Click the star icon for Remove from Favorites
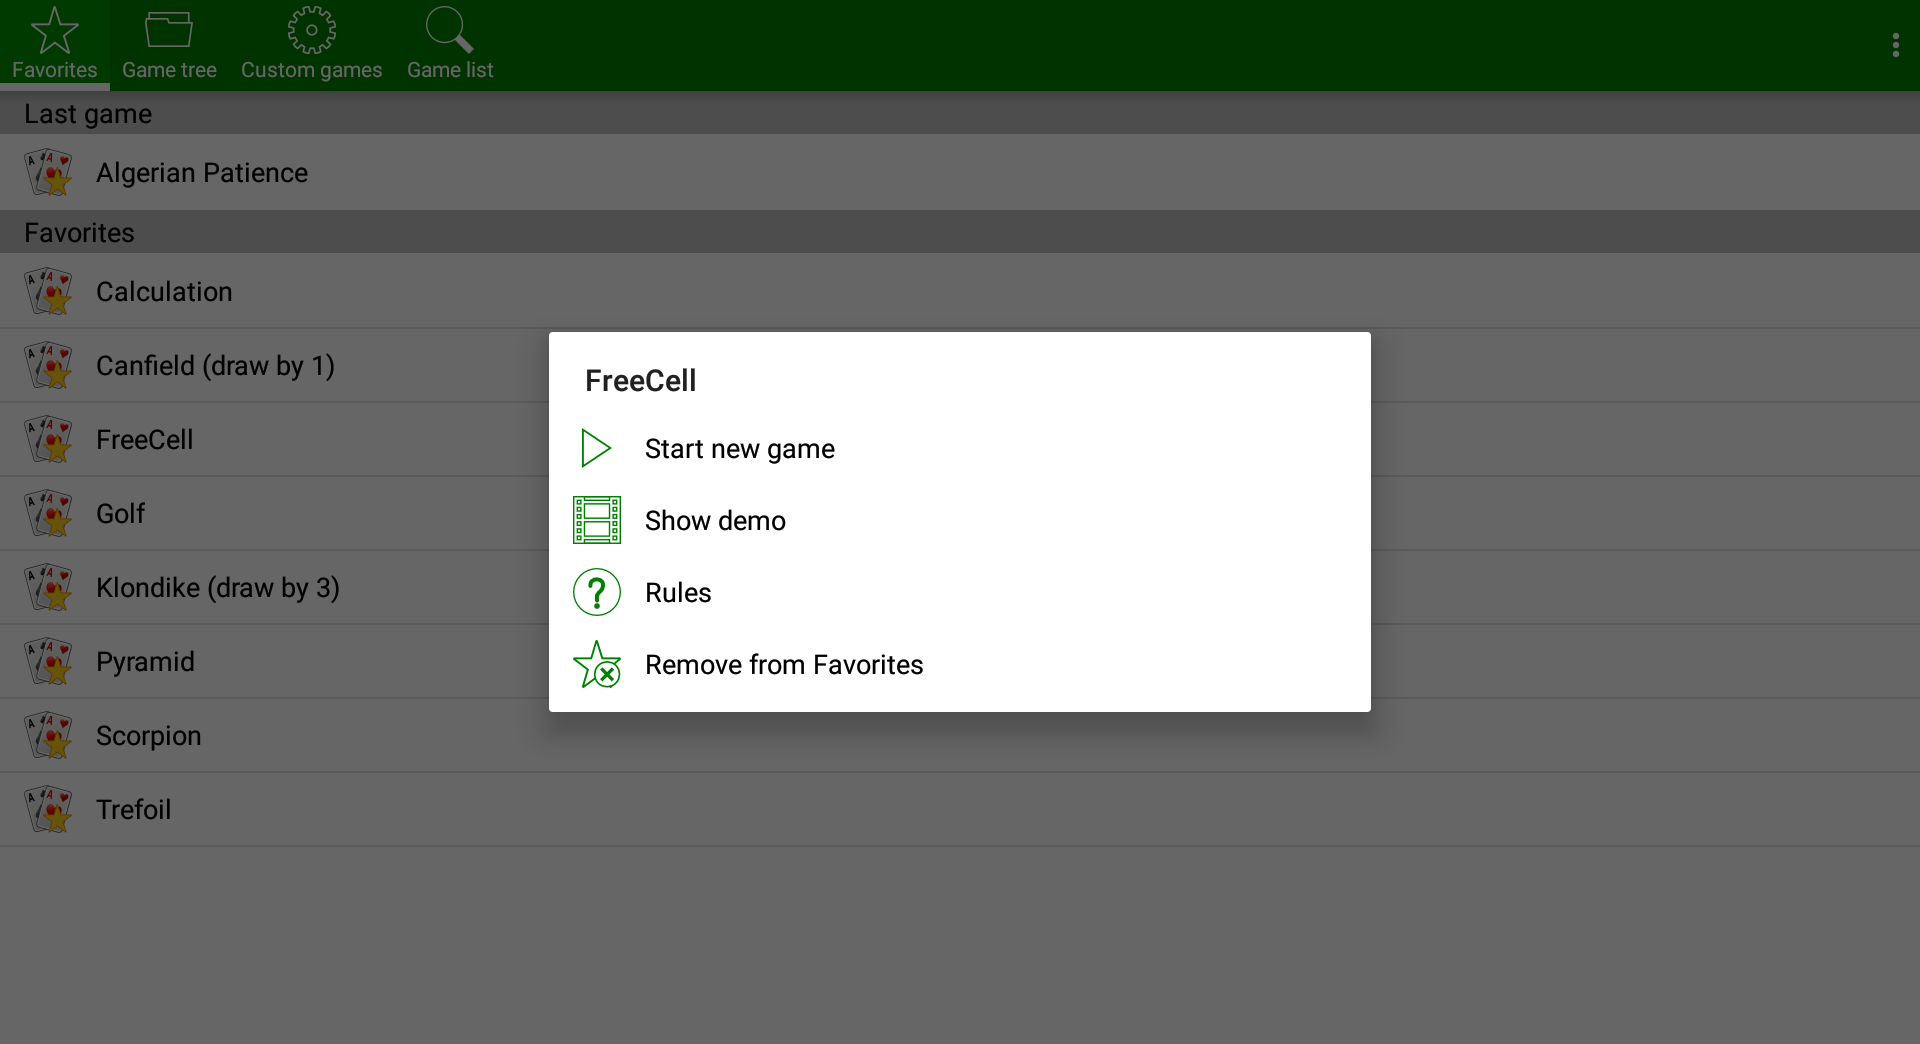The image size is (1920, 1044). [x=597, y=665]
